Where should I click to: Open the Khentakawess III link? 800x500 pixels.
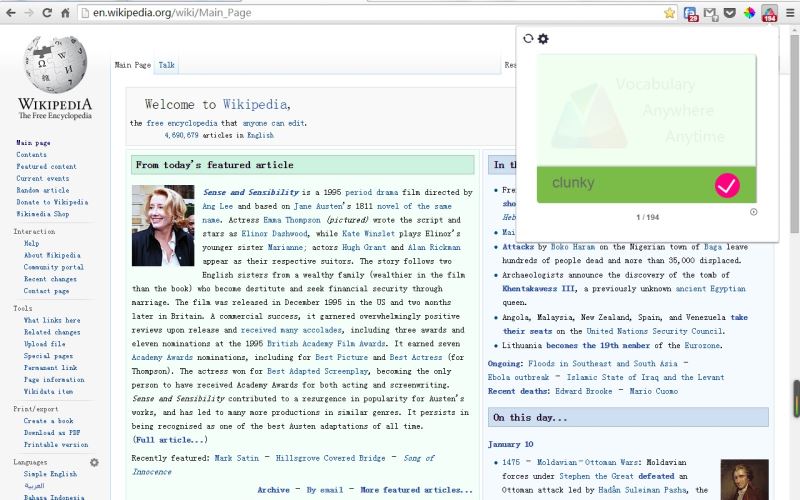point(538,289)
